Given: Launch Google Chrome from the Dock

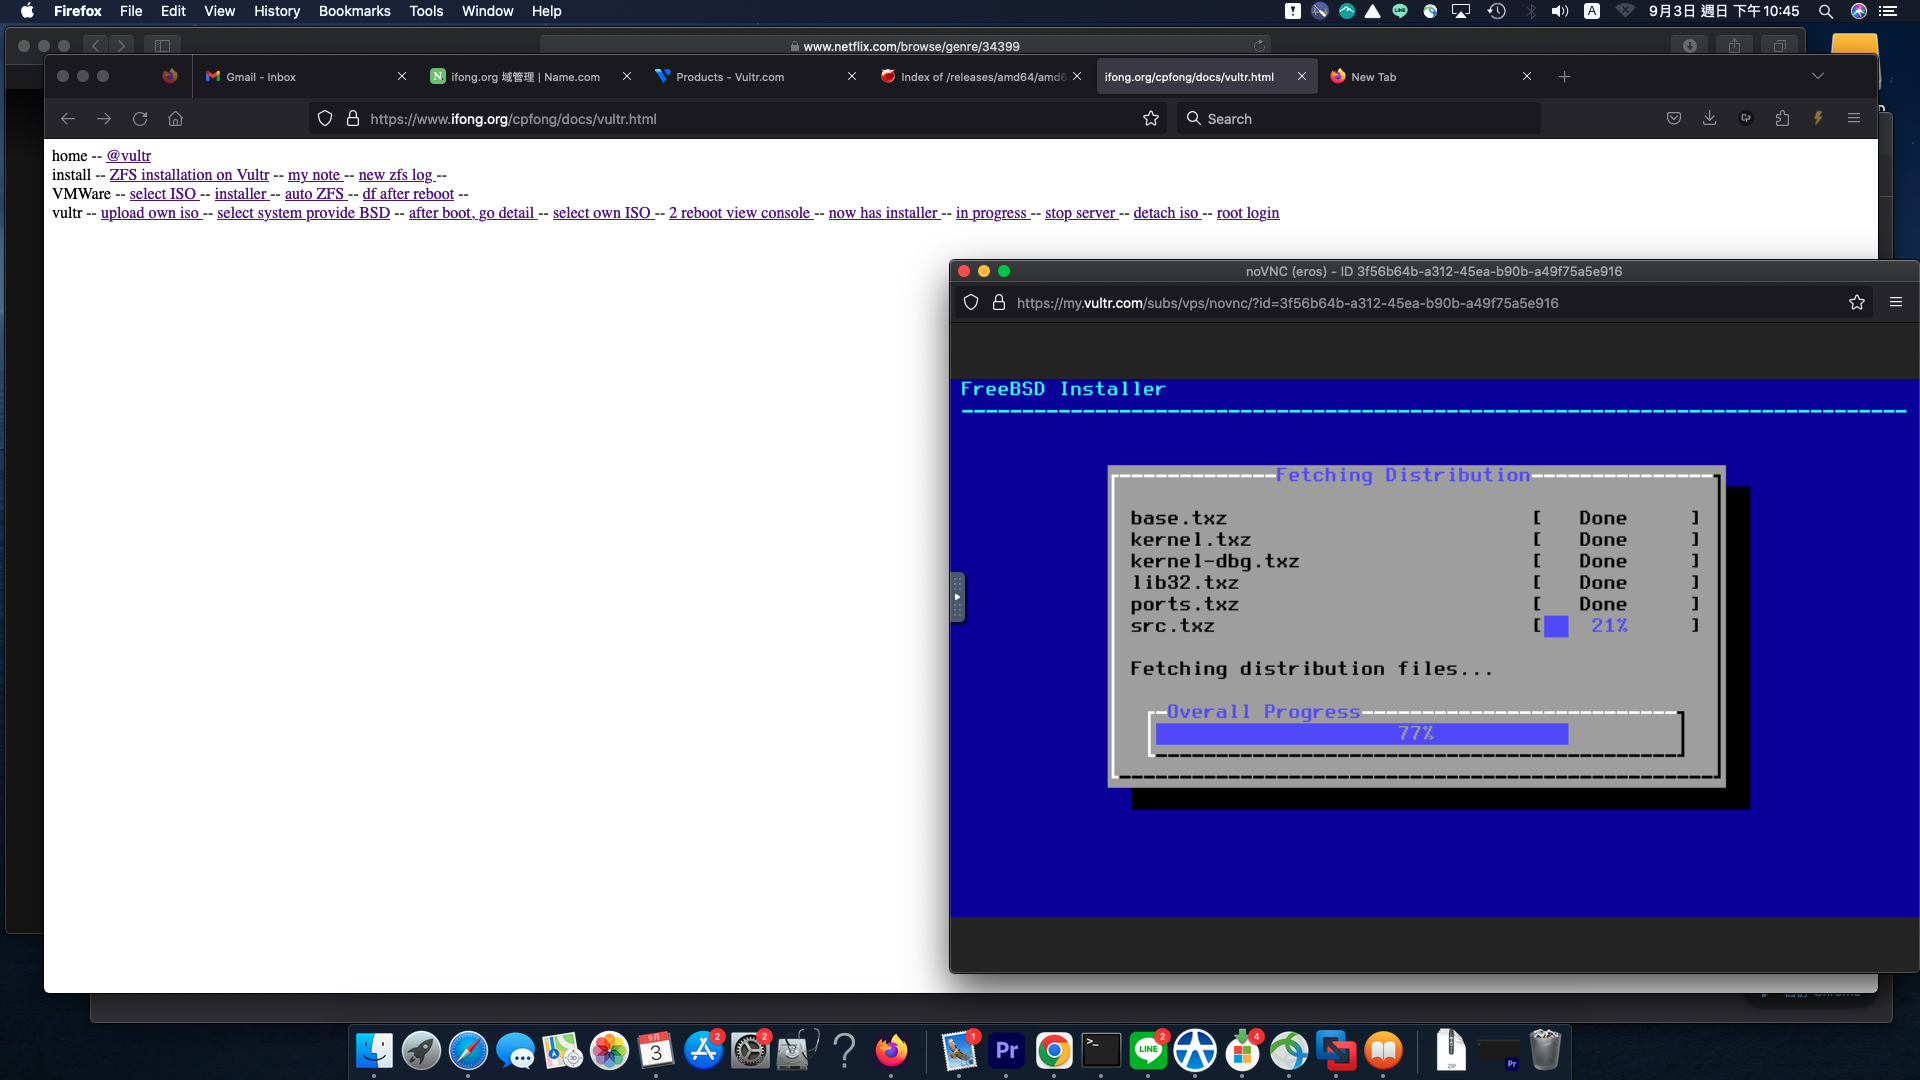Looking at the screenshot, I should pyautogui.click(x=1054, y=1051).
